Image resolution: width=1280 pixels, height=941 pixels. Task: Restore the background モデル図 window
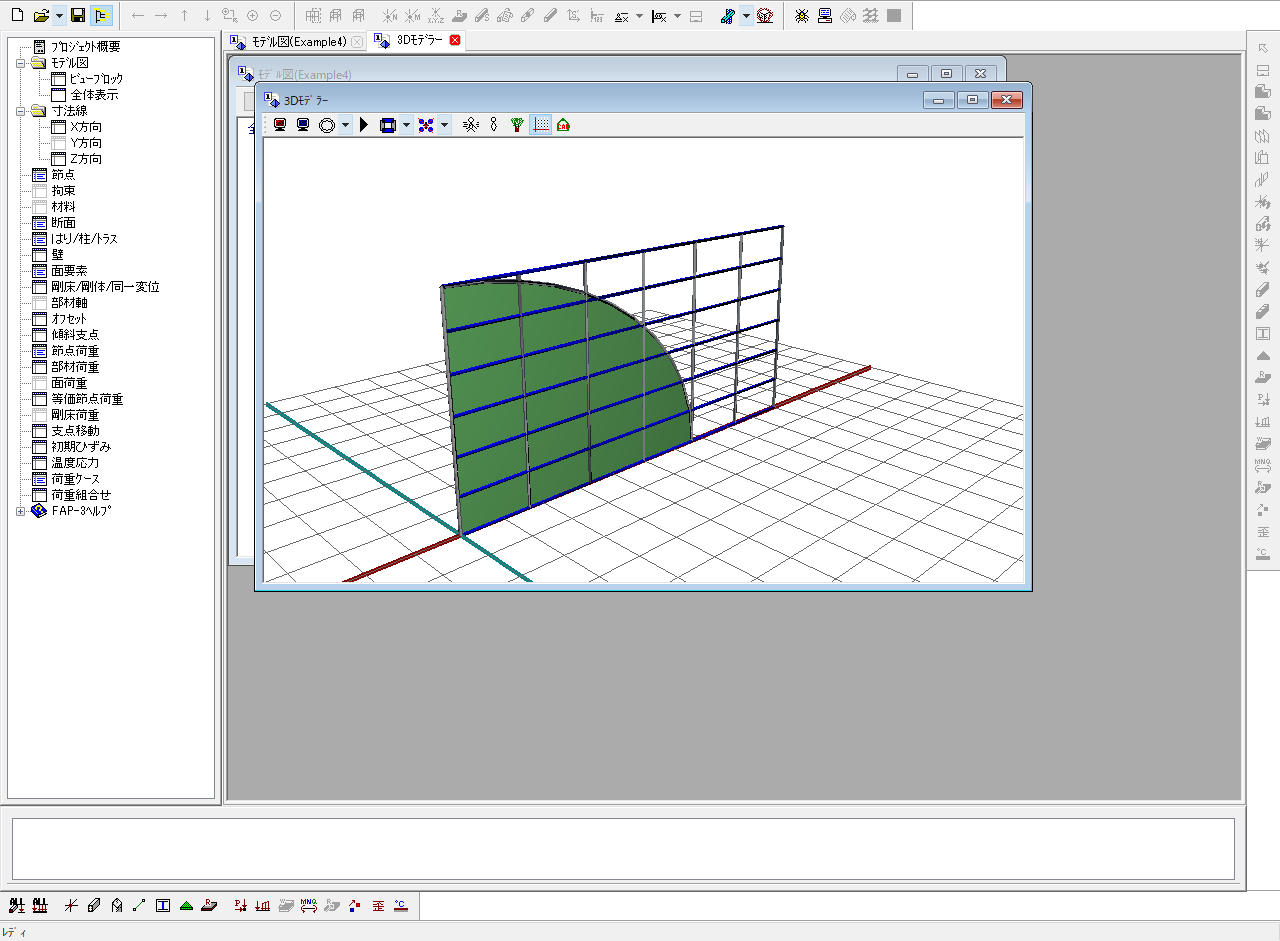pyautogui.click(x=945, y=73)
